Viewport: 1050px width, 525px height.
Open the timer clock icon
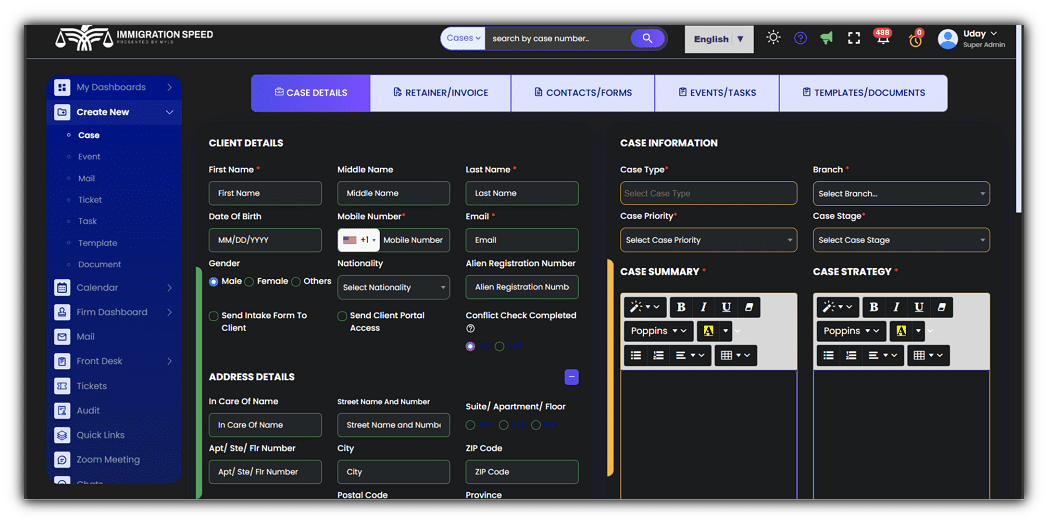point(915,39)
